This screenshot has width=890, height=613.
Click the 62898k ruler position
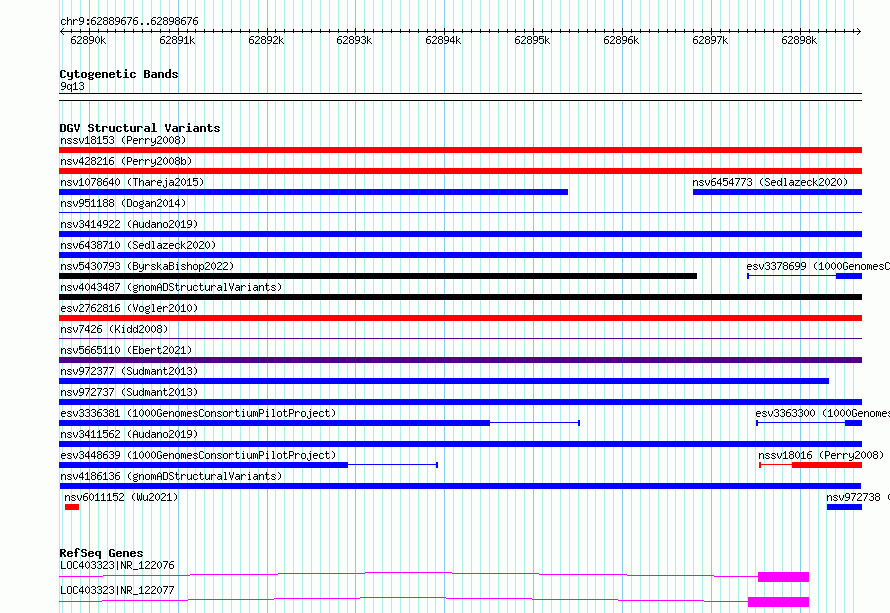[799, 40]
